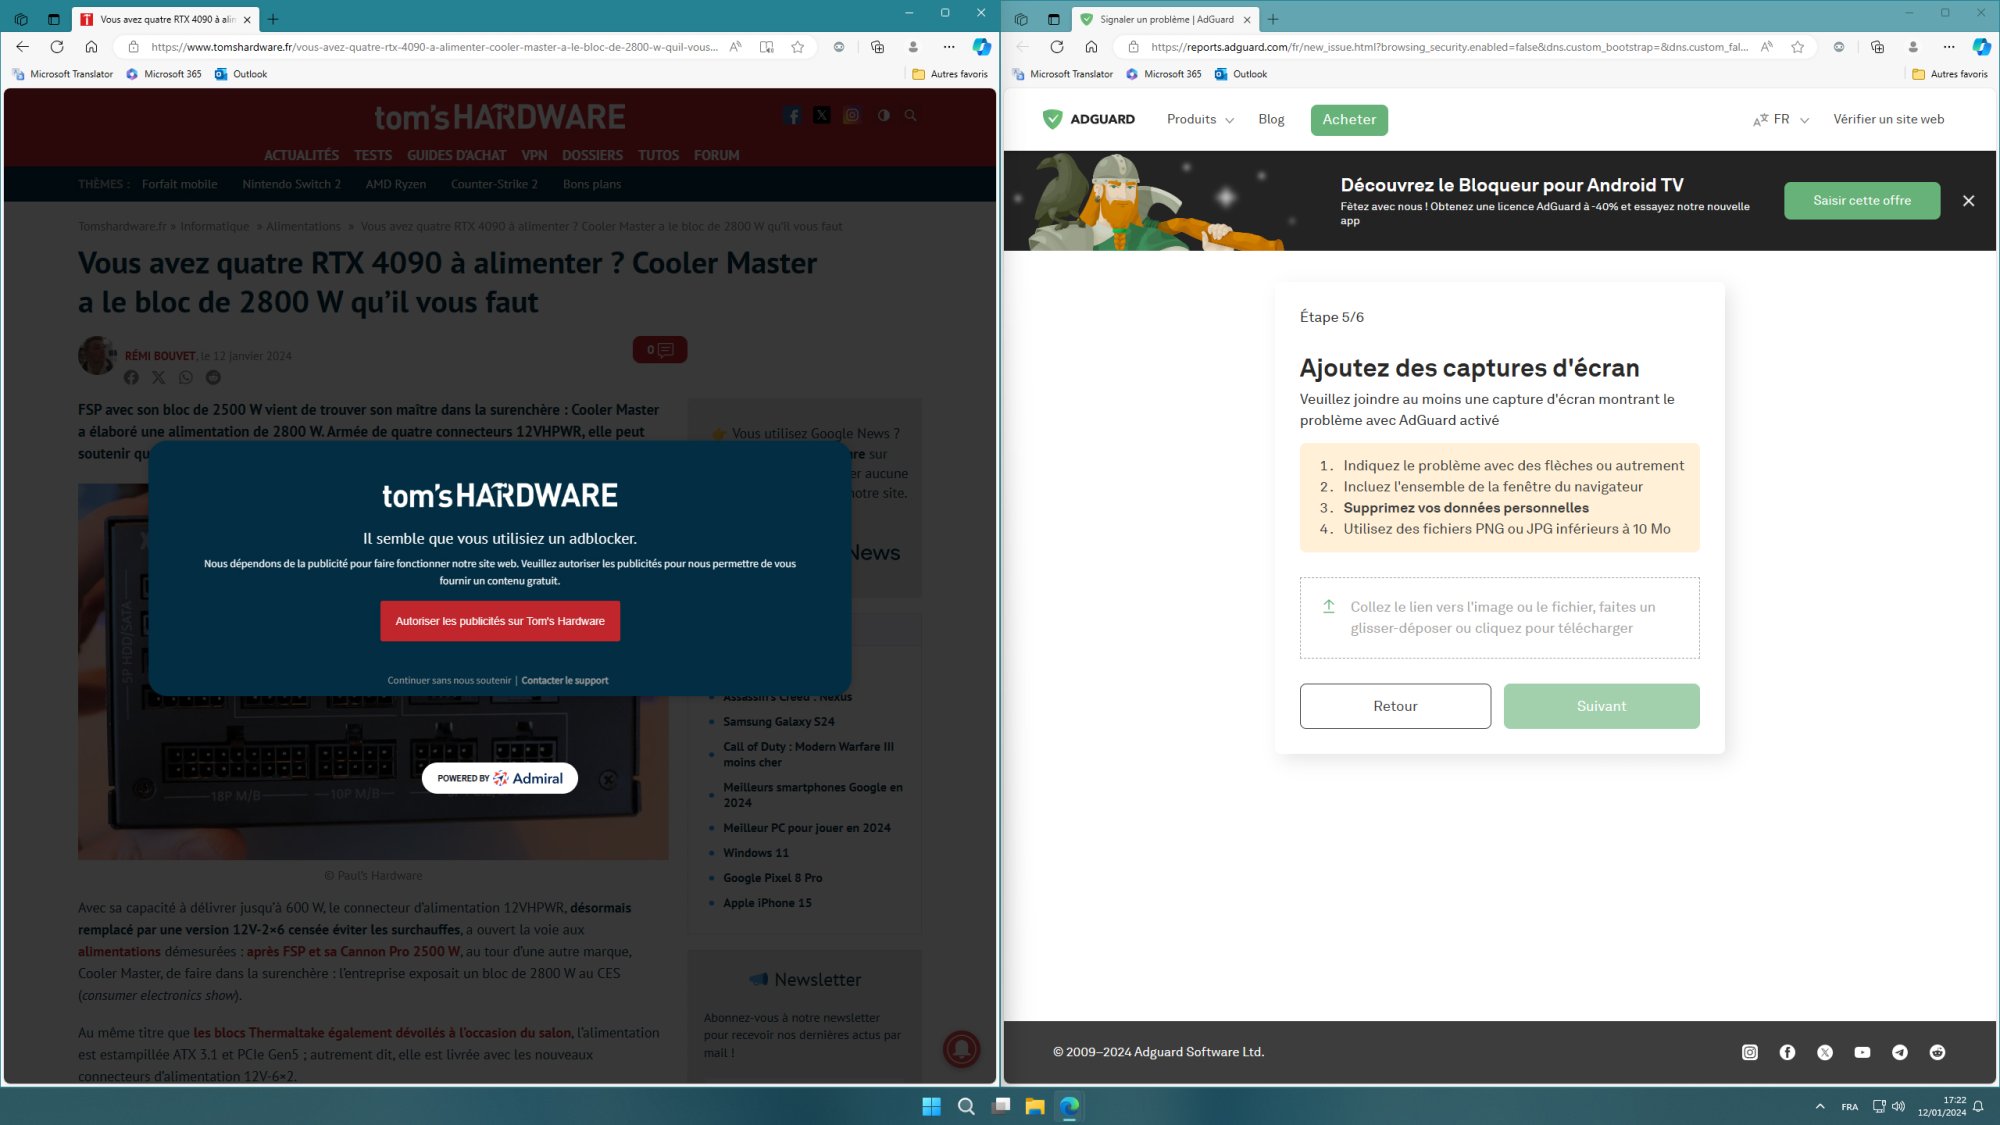The height and width of the screenshot is (1125, 2000).
Task: Show hidden taskbar icons with the chevron
Action: click(x=1820, y=1107)
